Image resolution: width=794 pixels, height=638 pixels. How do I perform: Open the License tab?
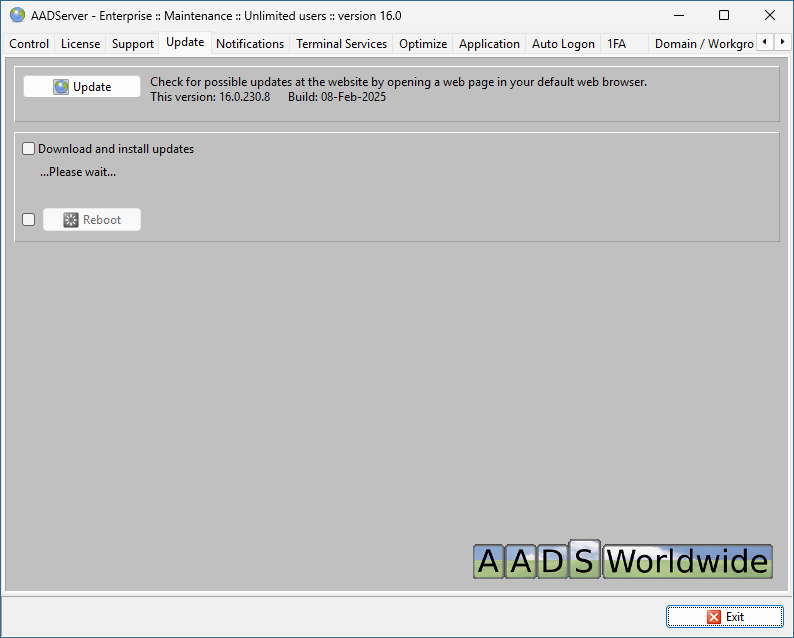[x=80, y=44]
